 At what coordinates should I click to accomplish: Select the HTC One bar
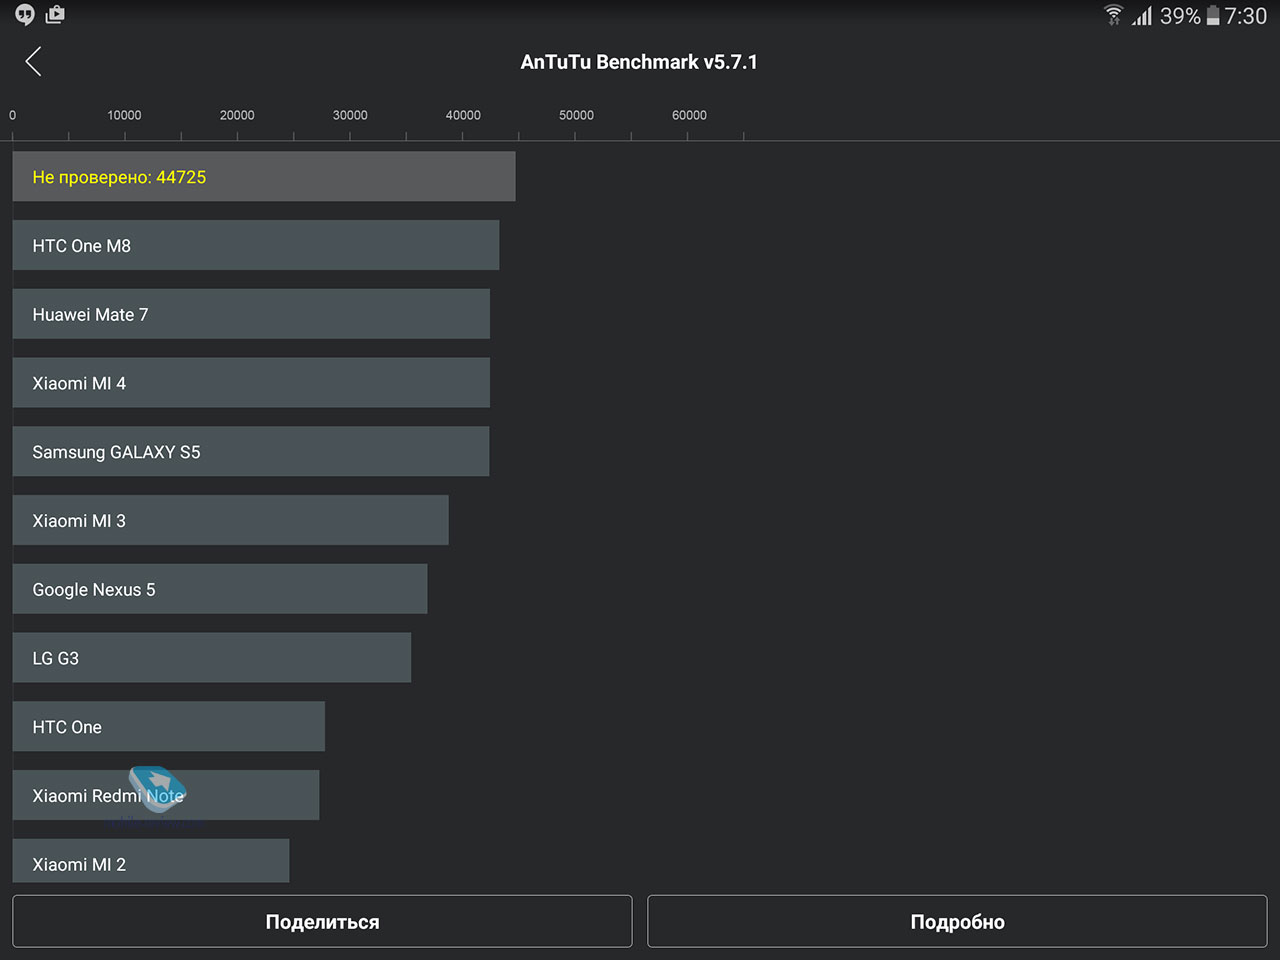click(169, 727)
